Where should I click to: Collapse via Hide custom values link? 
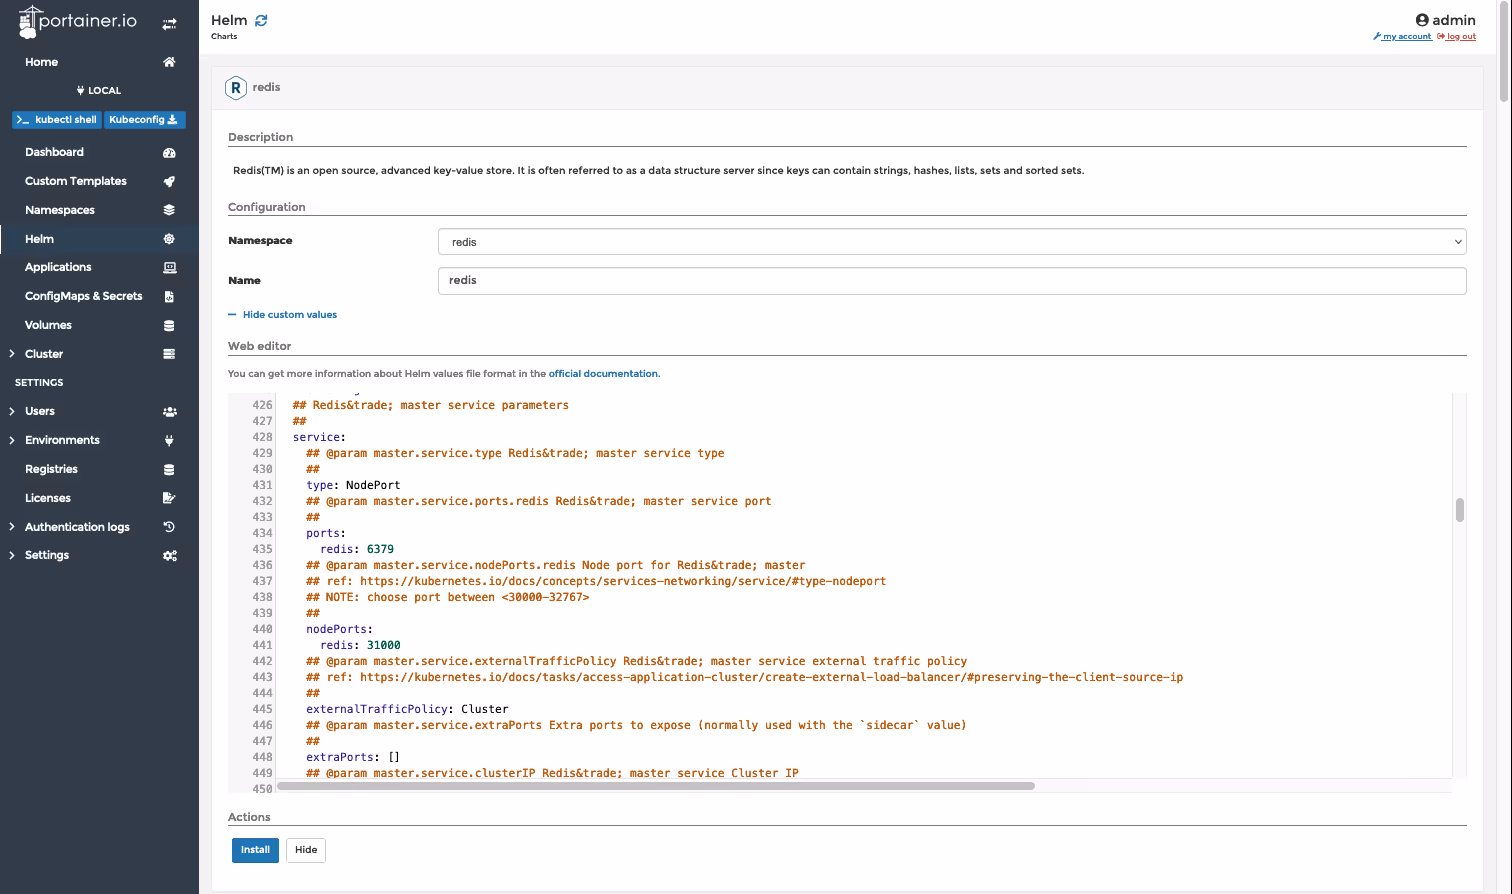pos(282,315)
